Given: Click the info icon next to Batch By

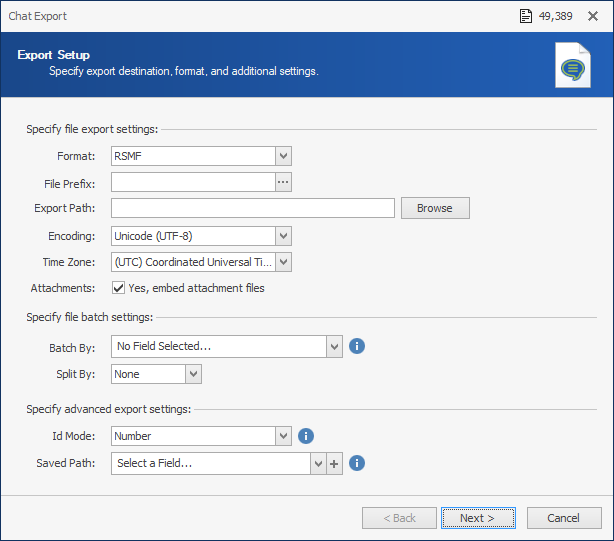Looking at the screenshot, I should pyautogui.click(x=357, y=346).
